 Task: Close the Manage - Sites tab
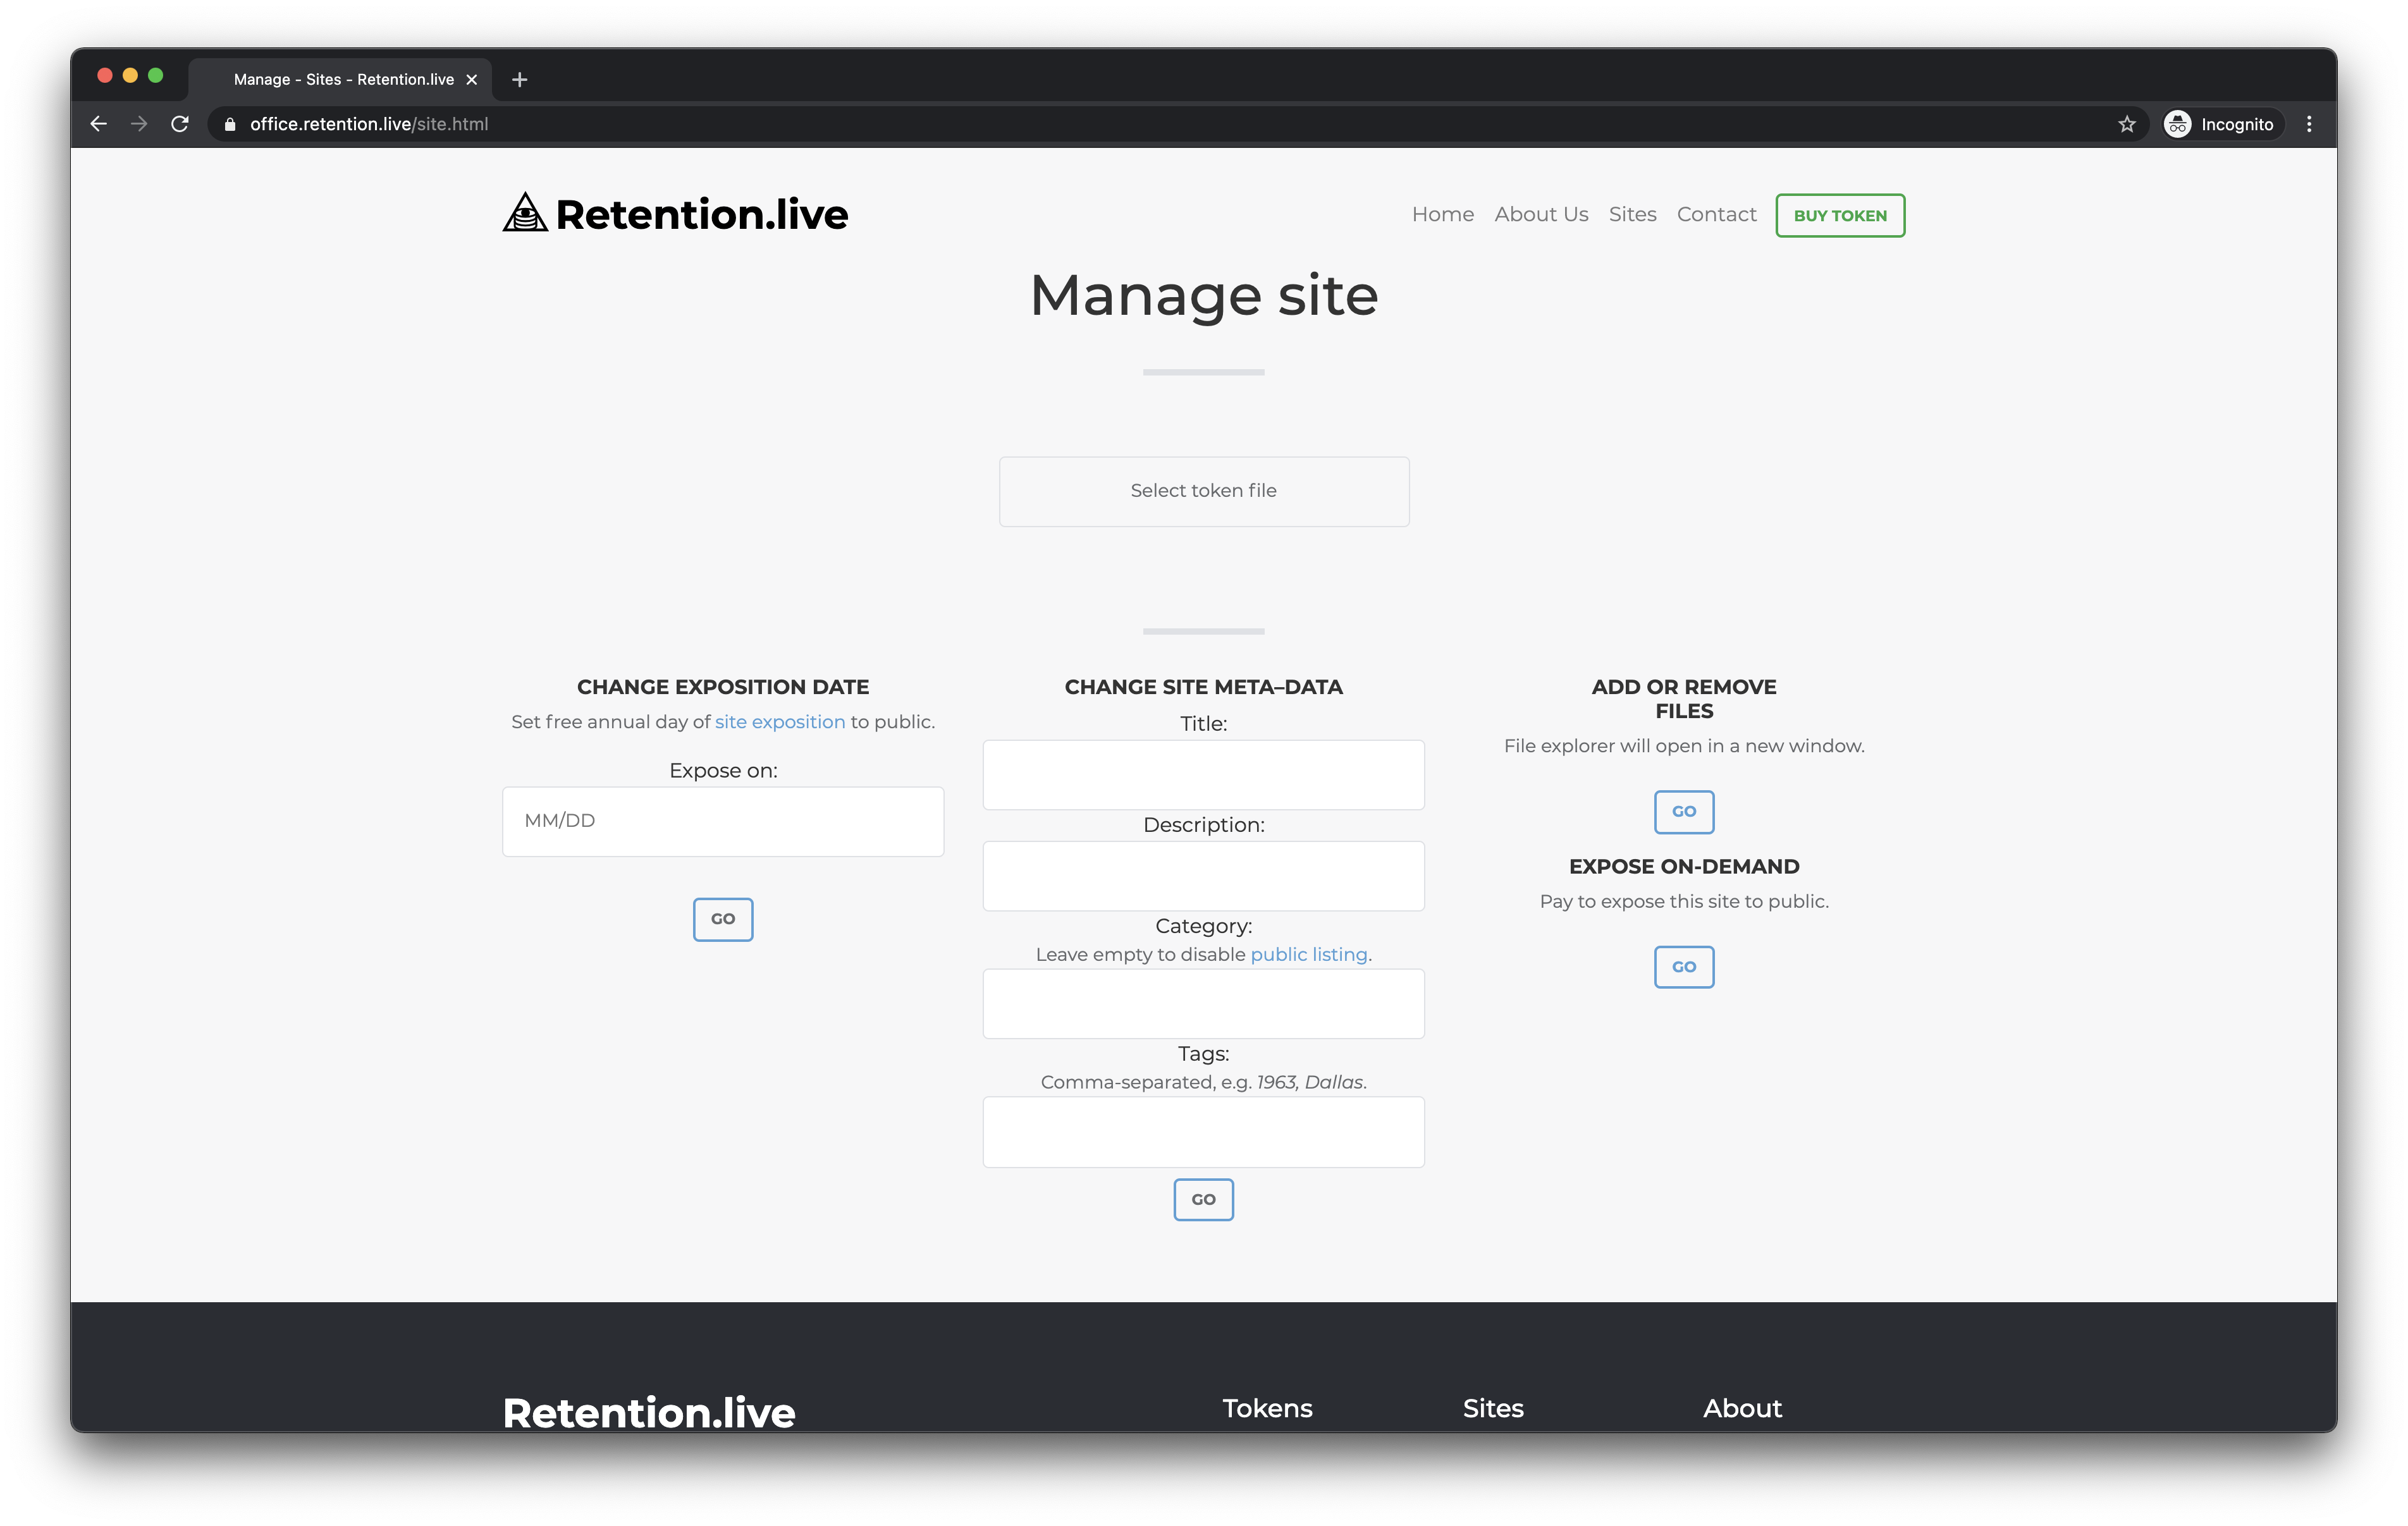(x=472, y=80)
